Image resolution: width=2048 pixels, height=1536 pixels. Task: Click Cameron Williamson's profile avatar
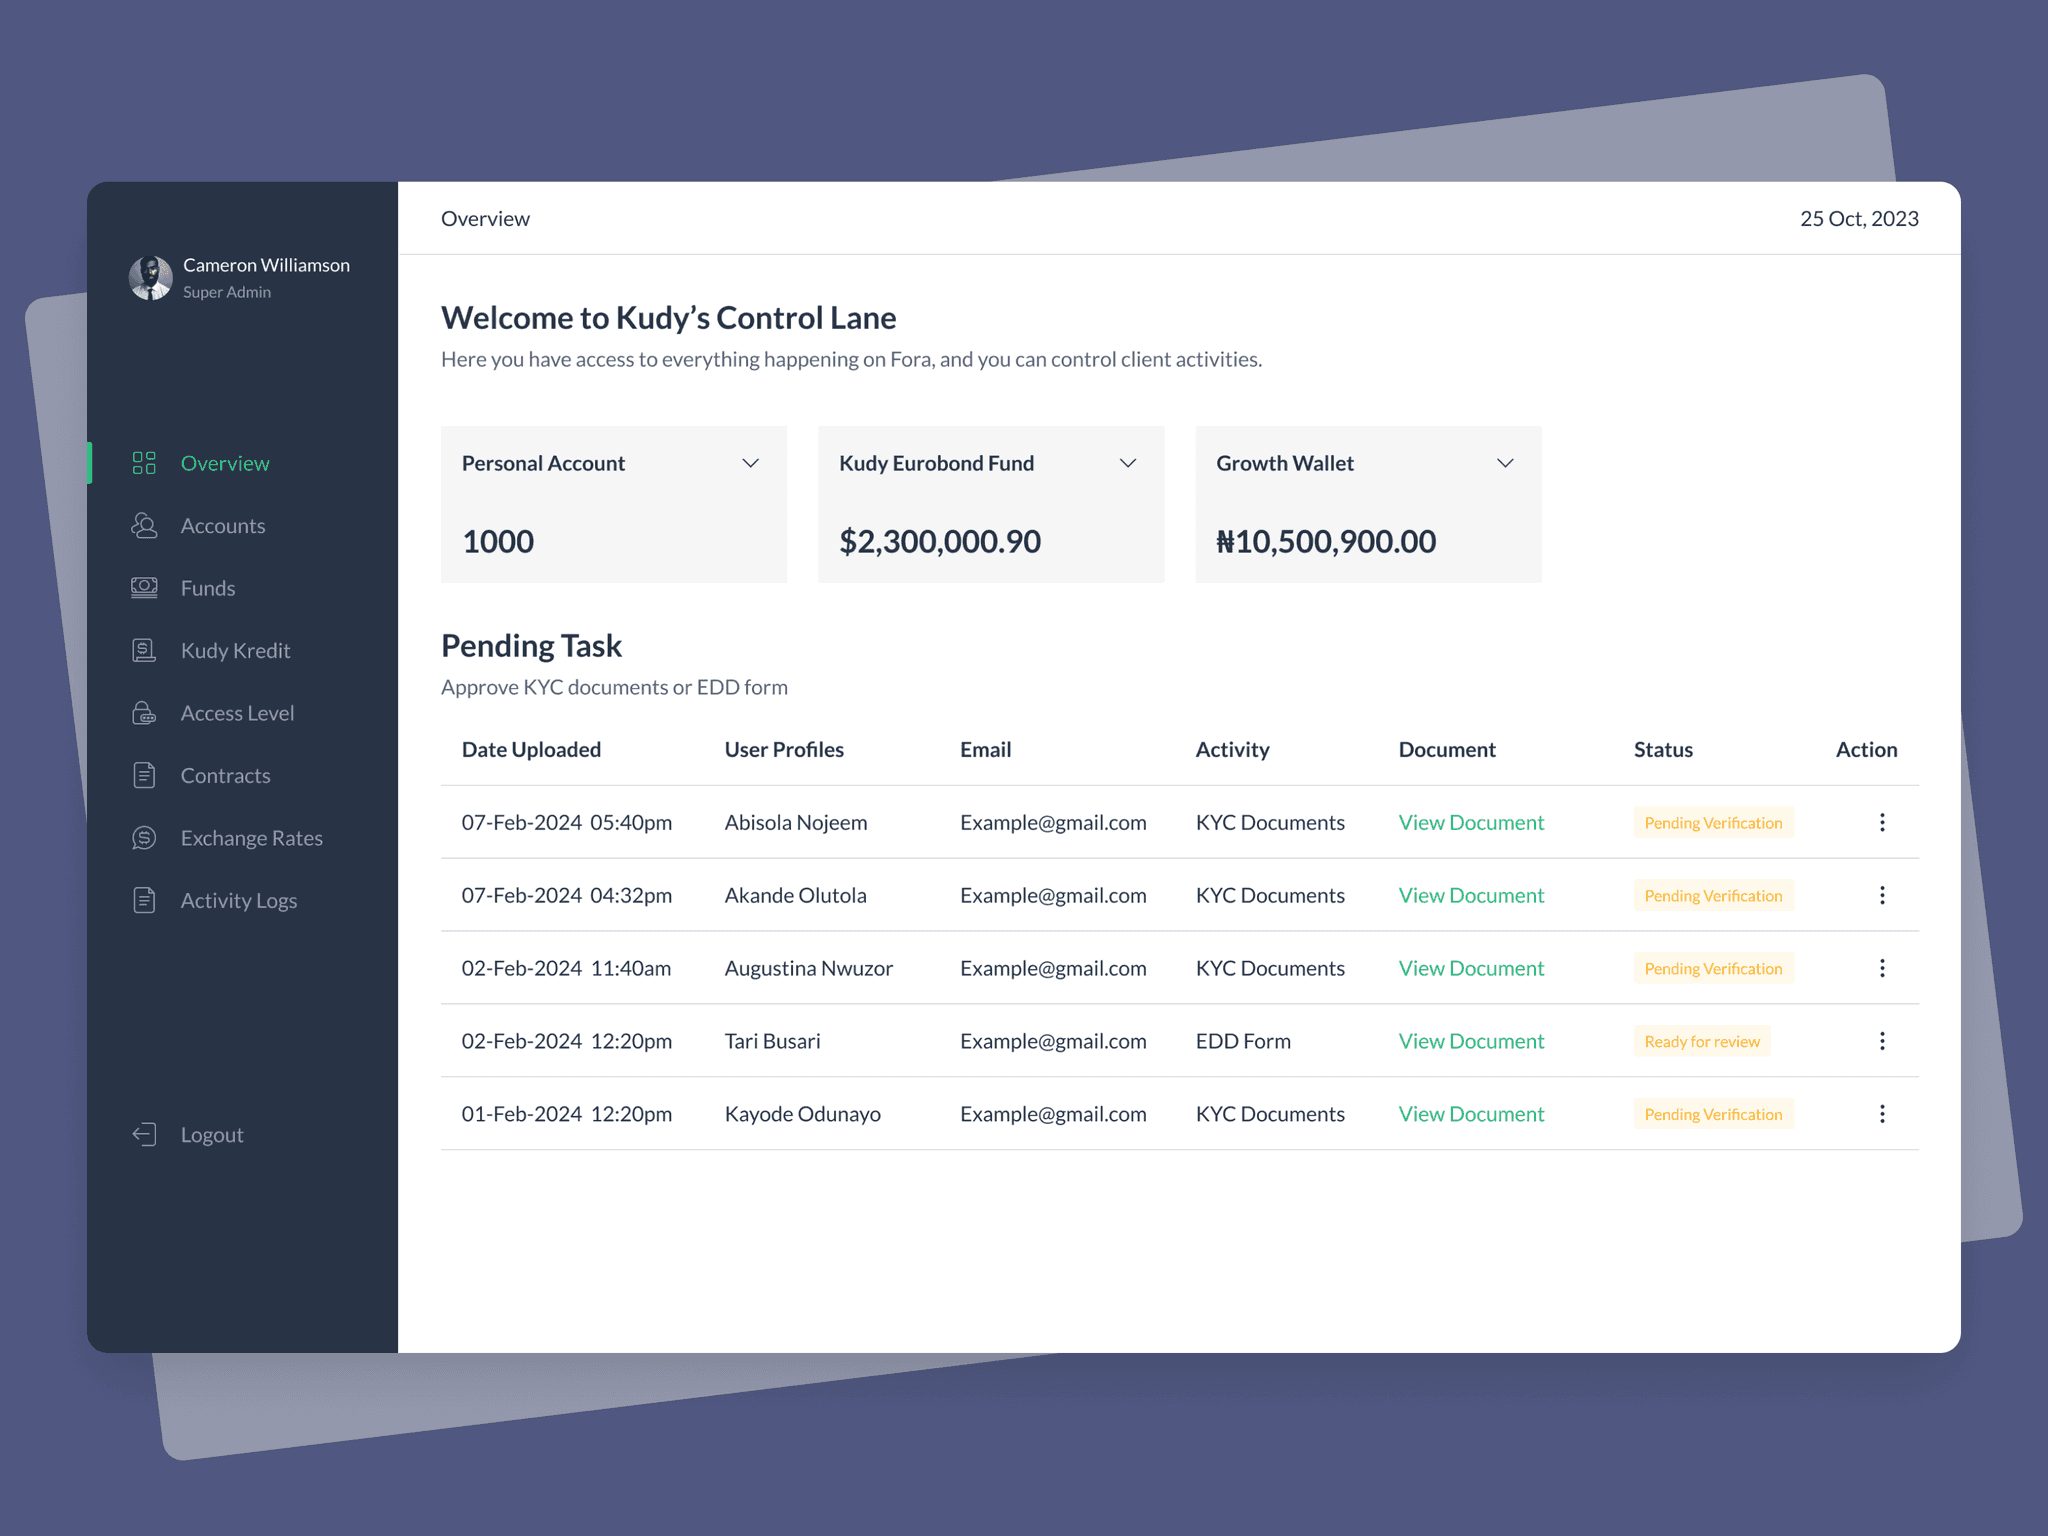pyautogui.click(x=151, y=277)
